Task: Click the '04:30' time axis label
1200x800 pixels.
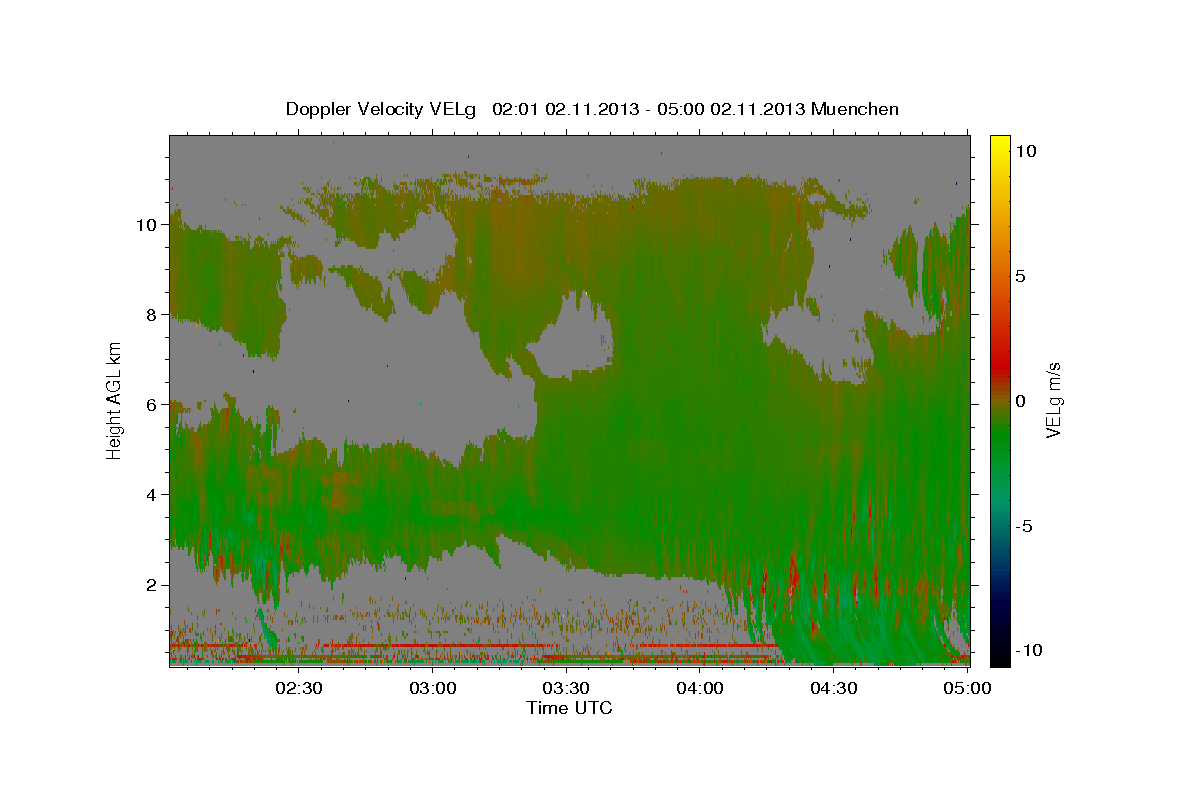Action: [x=834, y=688]
